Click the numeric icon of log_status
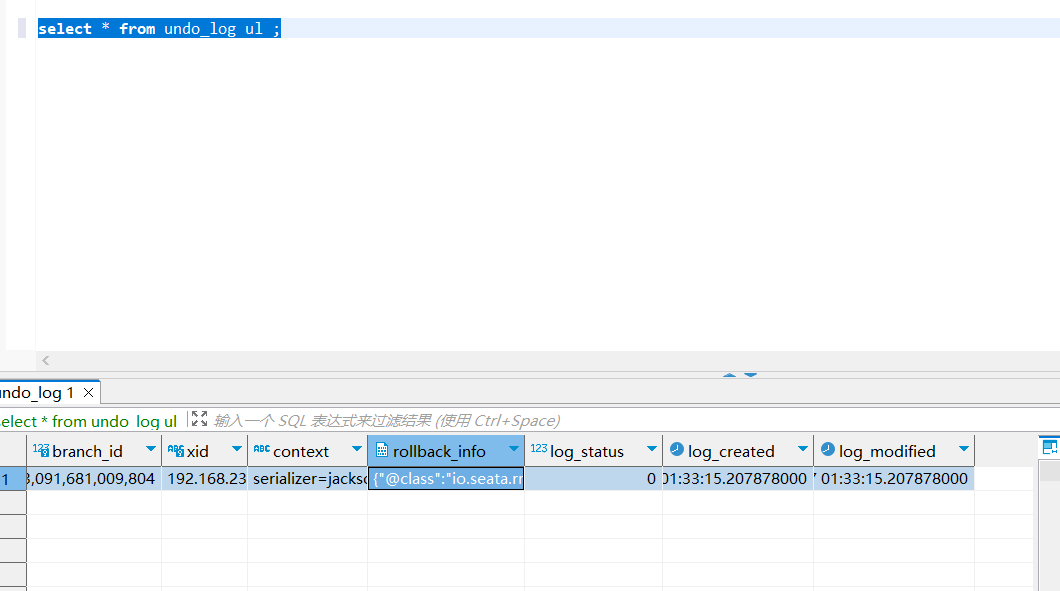 coord(538,450)
